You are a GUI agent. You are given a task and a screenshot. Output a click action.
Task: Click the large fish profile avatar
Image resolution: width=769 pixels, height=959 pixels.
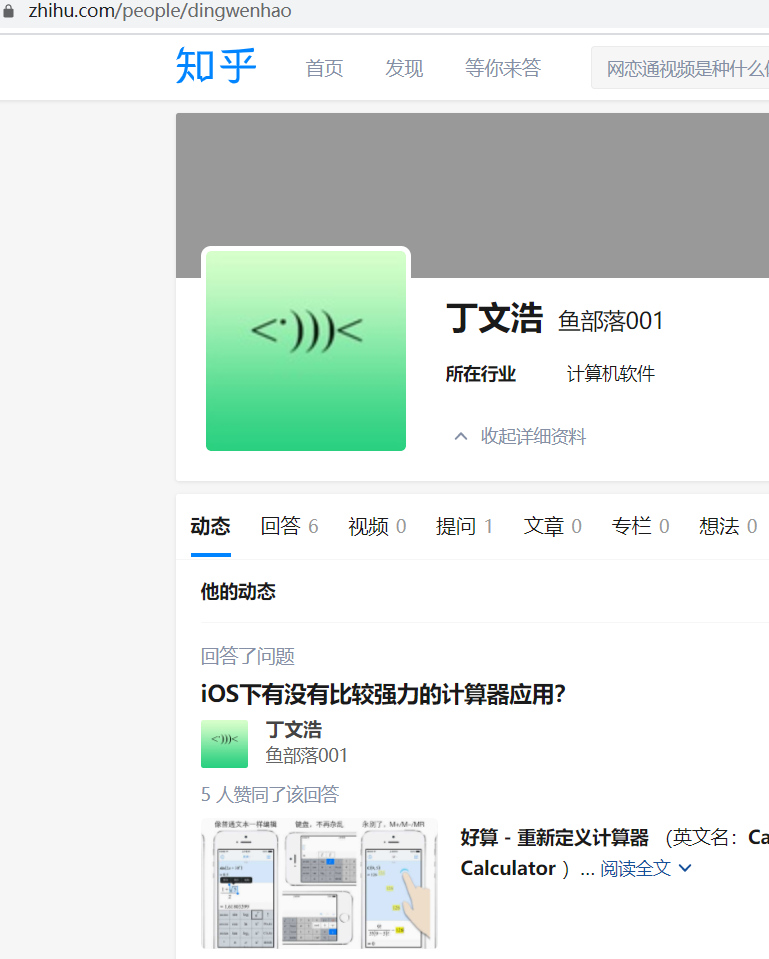click(306, 350)
